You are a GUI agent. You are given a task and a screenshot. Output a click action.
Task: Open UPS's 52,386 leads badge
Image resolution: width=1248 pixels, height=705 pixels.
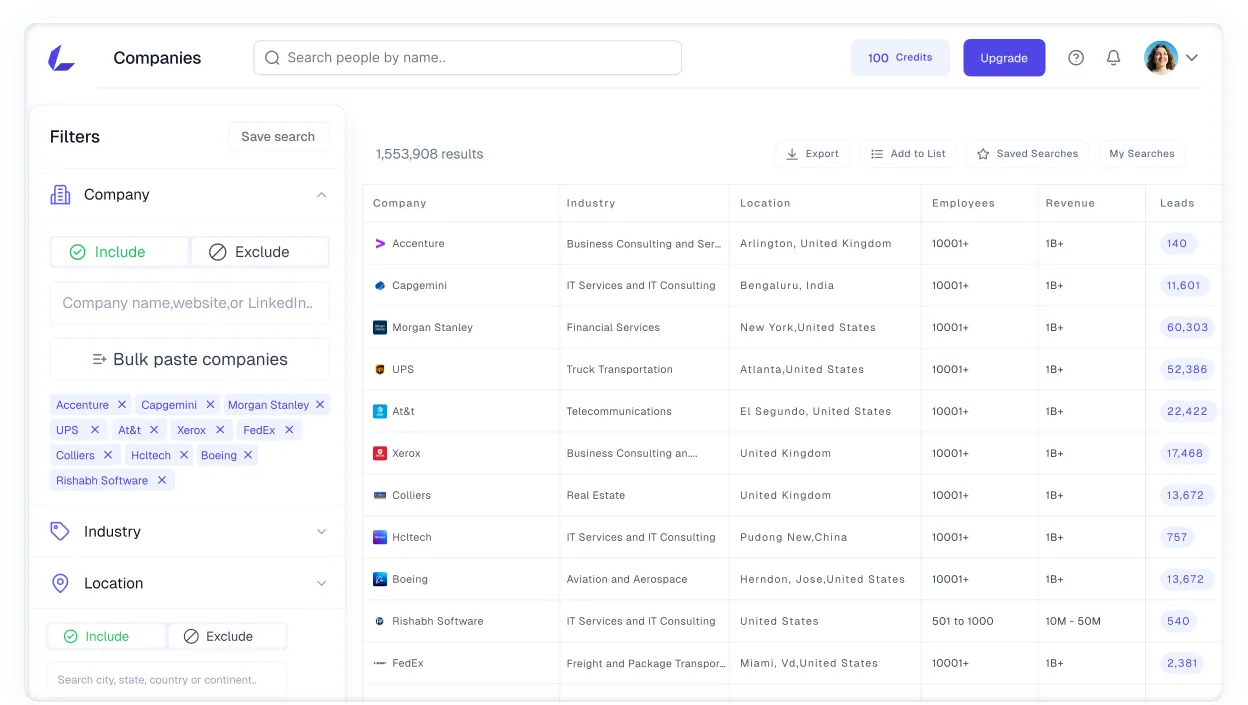click(1188, 369)
